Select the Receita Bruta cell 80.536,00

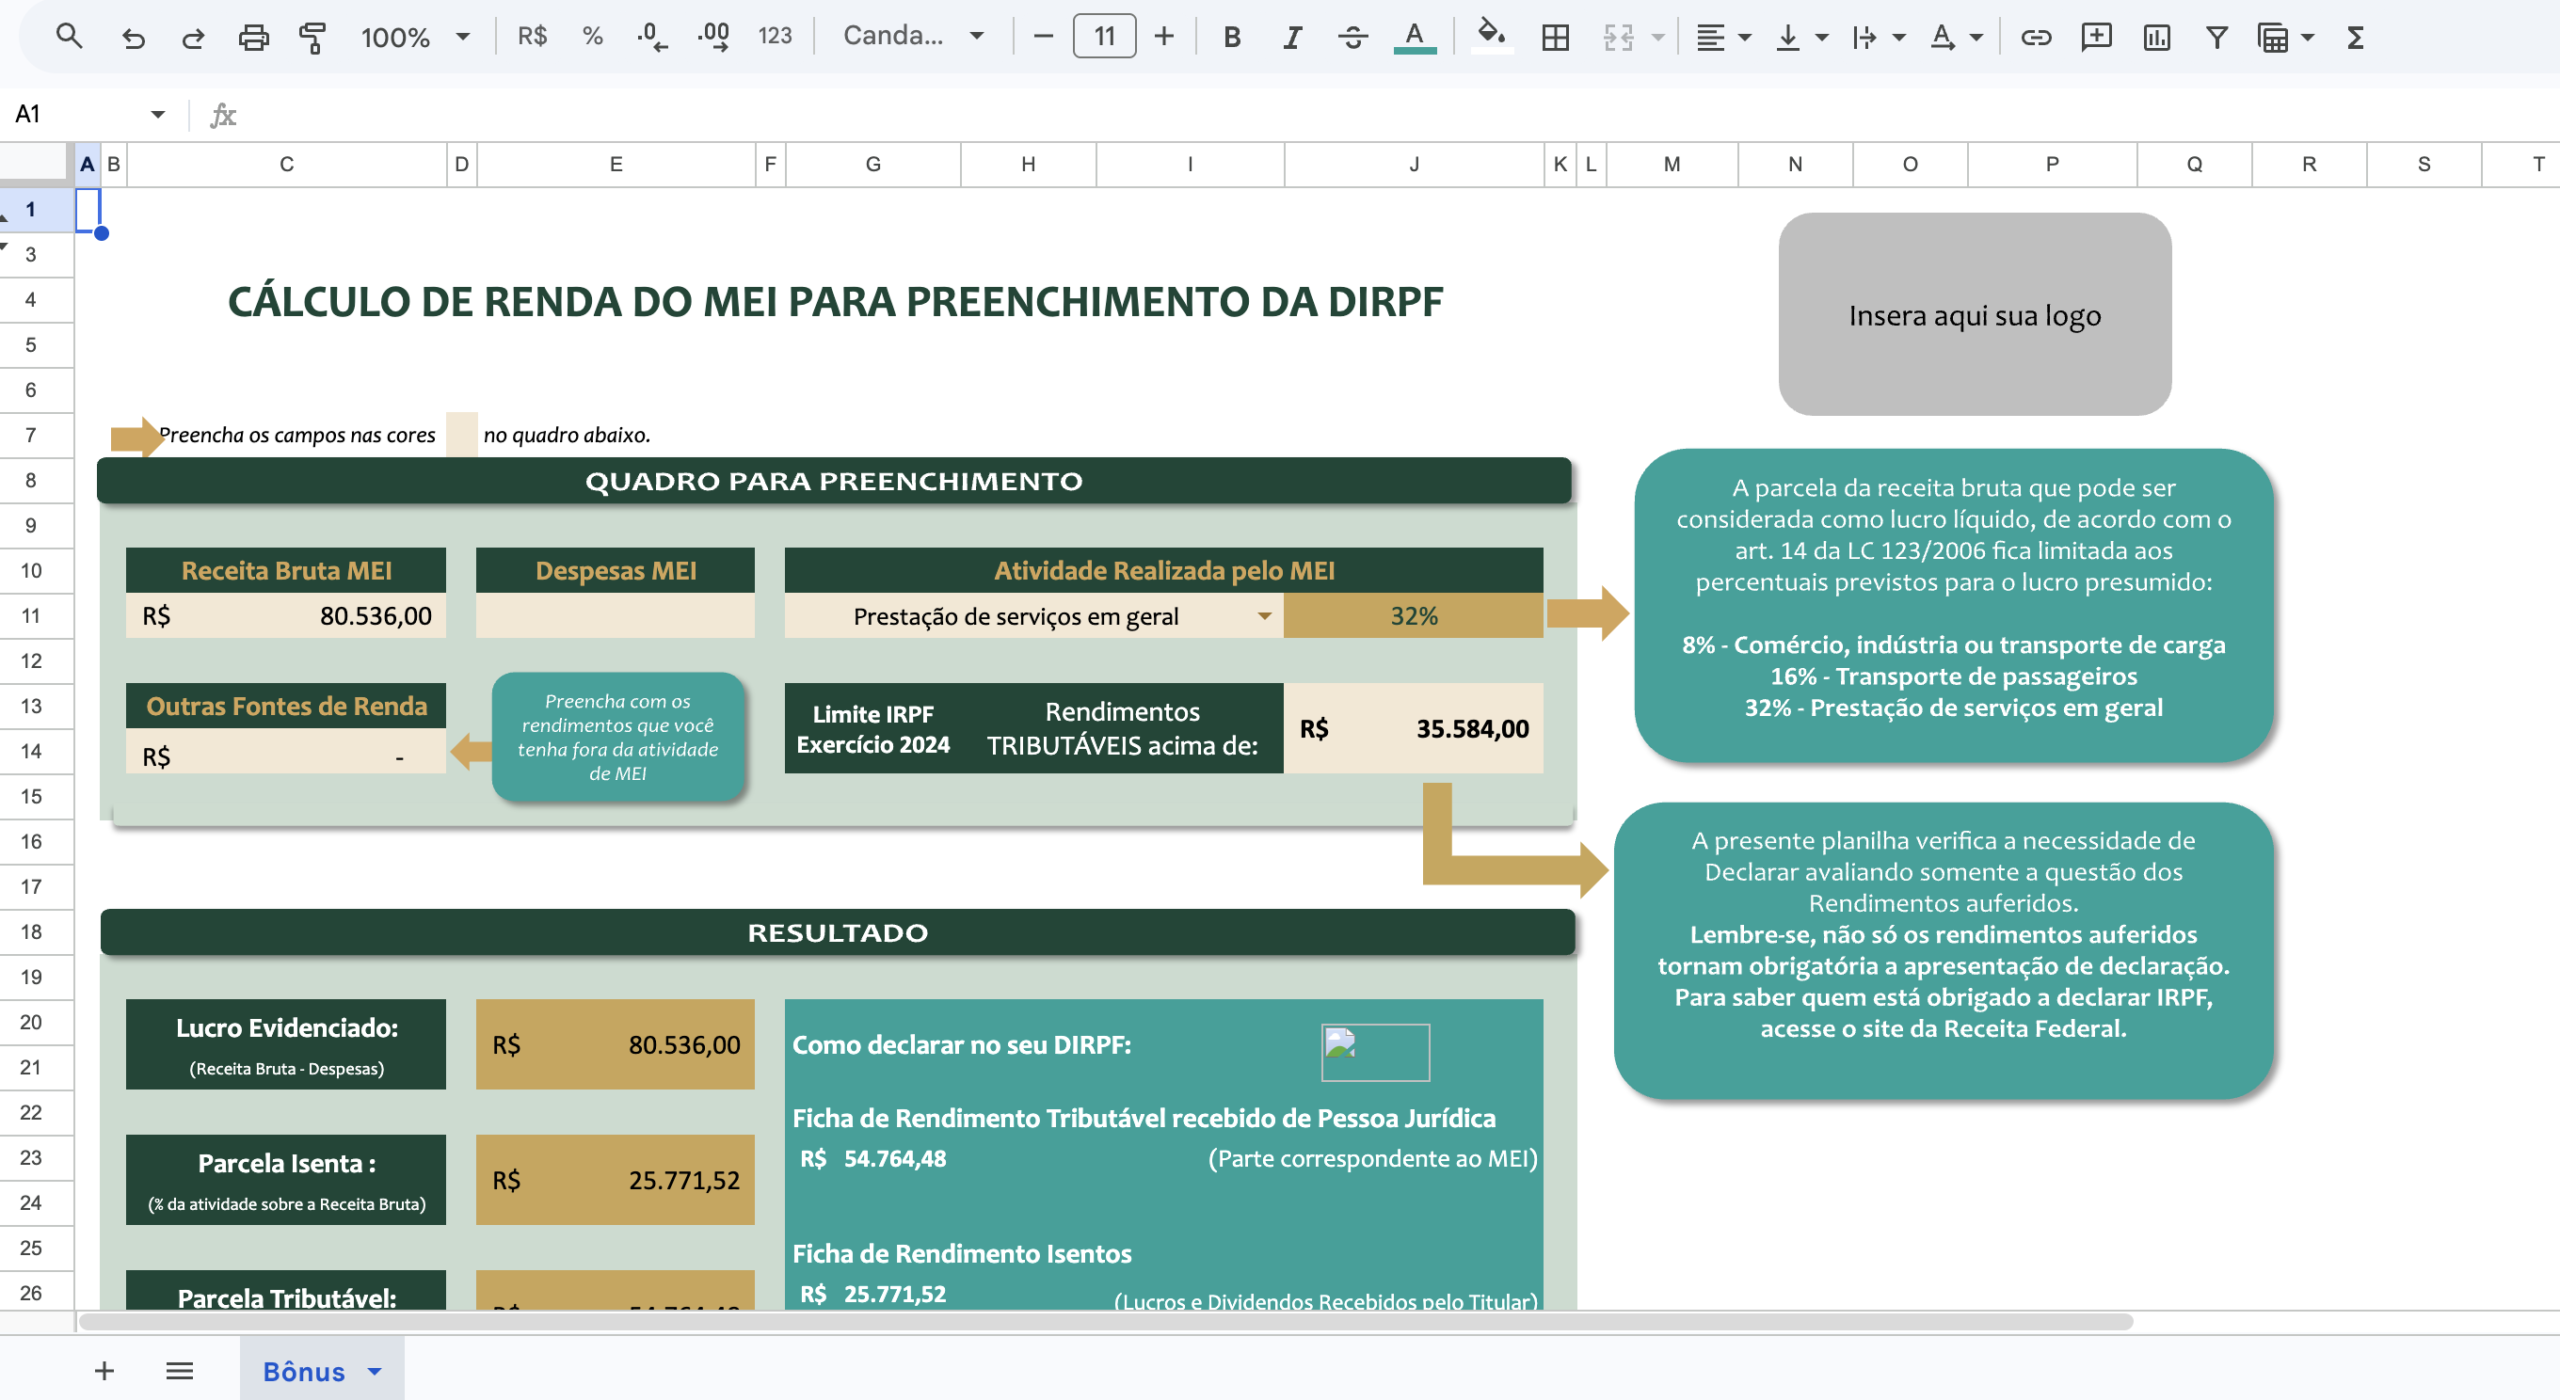pyautogui.click(x=286, y=616)
